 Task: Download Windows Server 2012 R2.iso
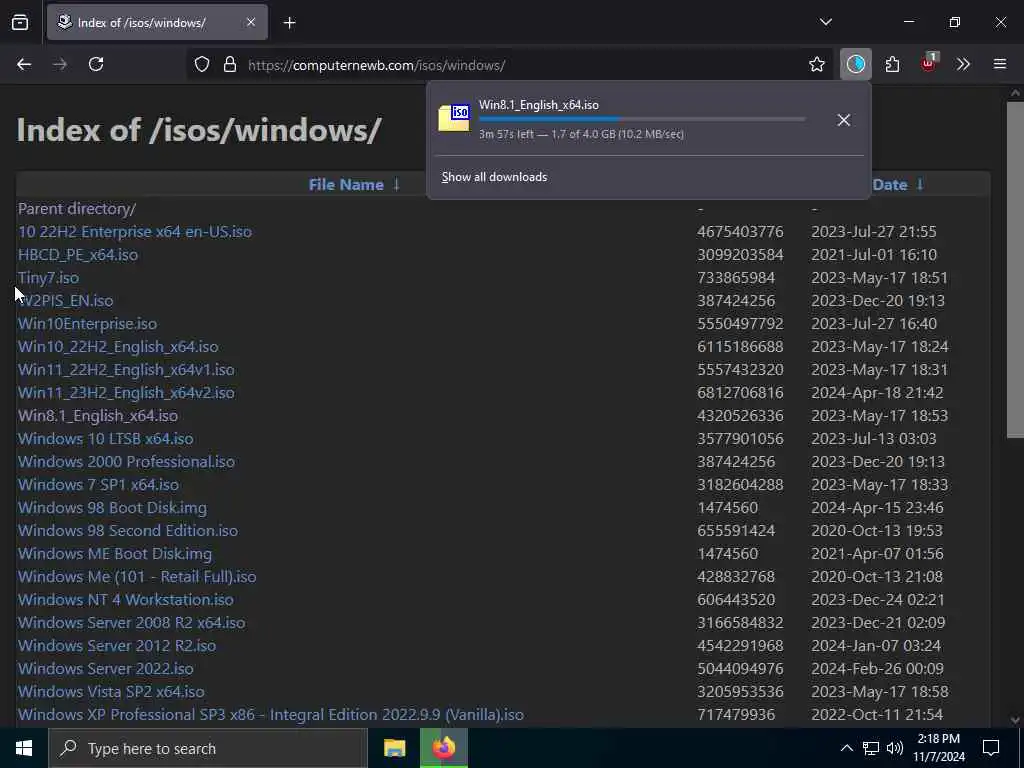(x=117, y=645)
